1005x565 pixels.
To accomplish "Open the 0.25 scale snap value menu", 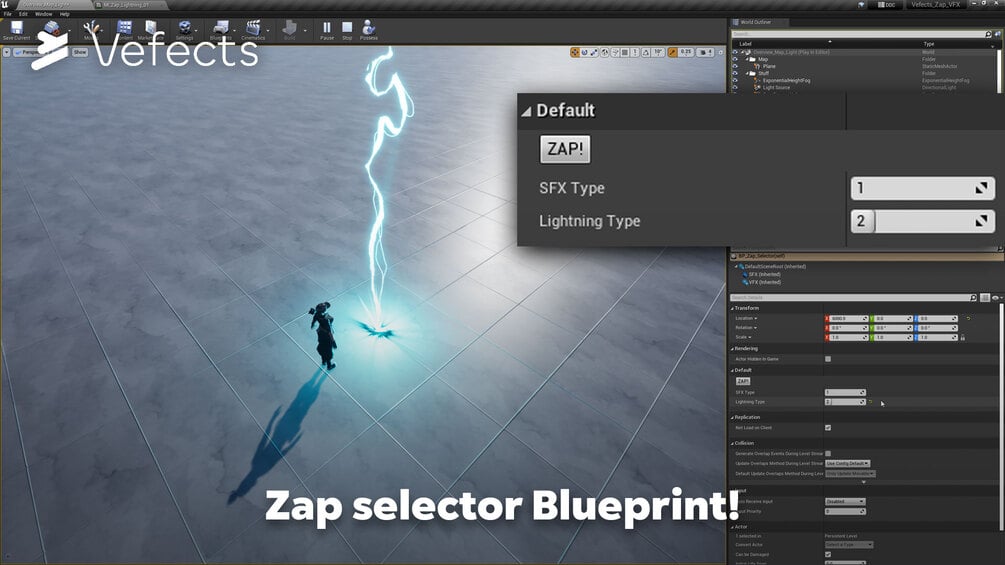I will click(686, 53).
